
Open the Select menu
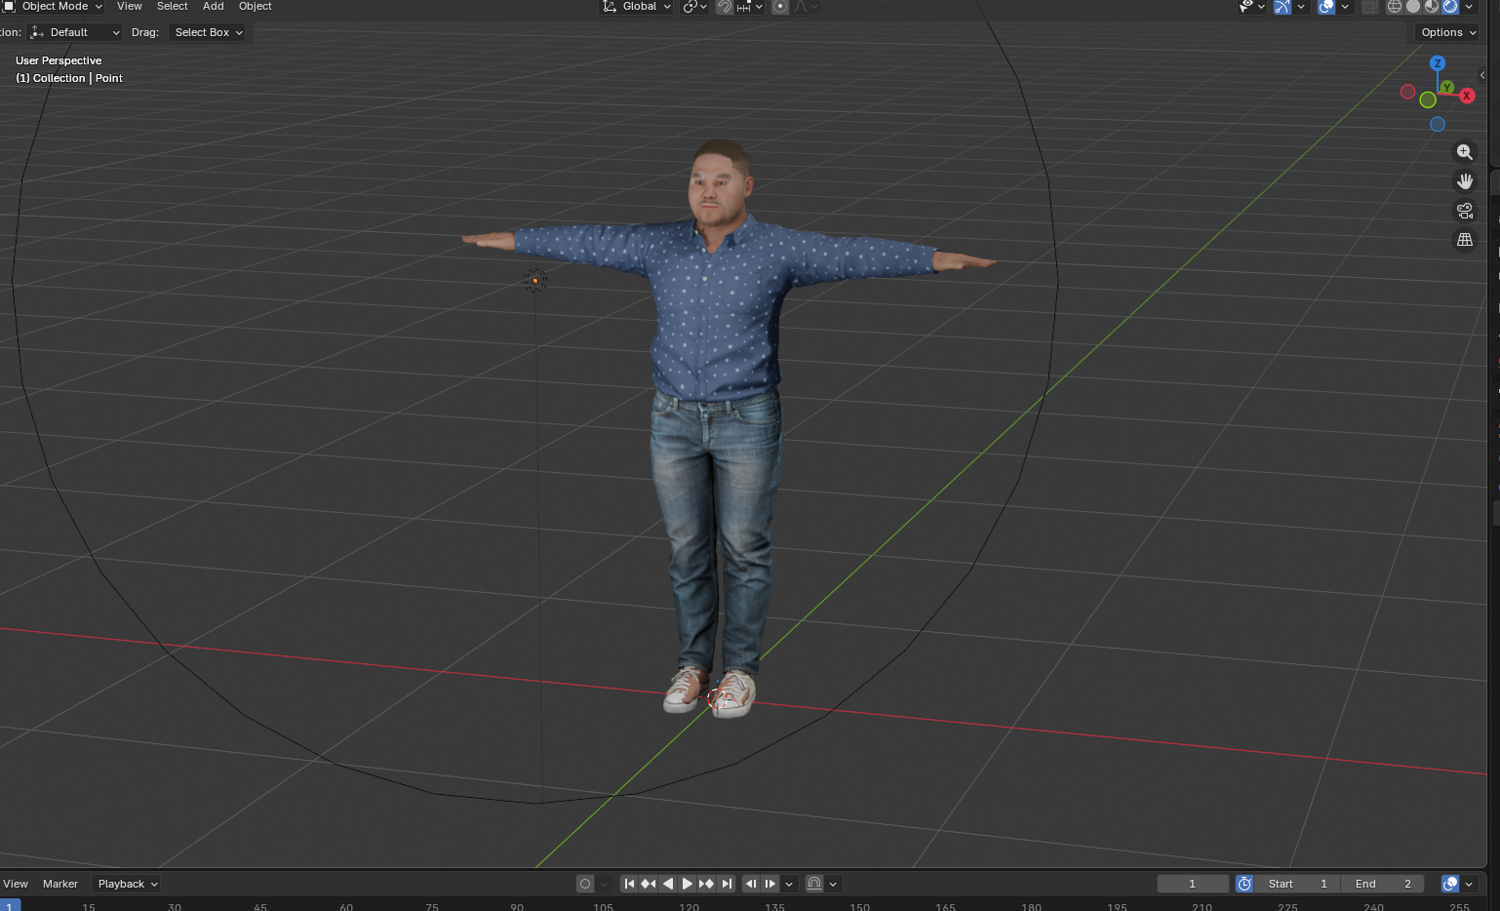click(172, 7)
